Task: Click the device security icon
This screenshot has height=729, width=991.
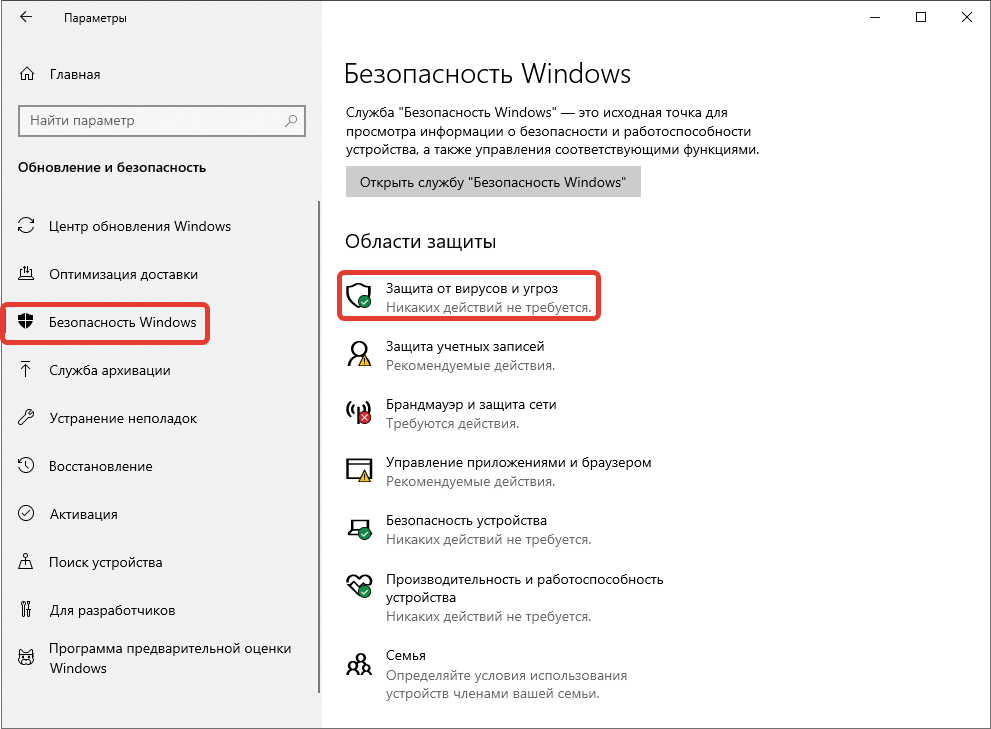Action: tap(358, 528)
